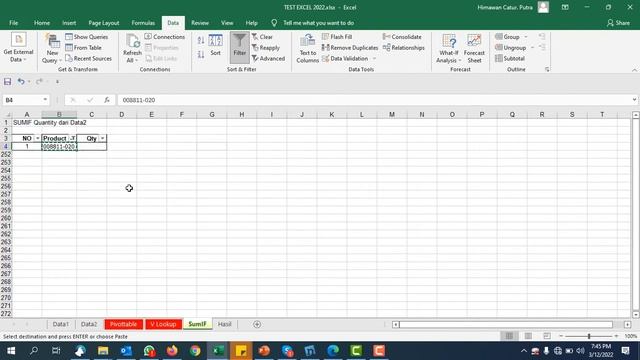The height and width of the screenshot is (360, 640).
Task: Expand the formula bar
Action: (x=634, y=100)
